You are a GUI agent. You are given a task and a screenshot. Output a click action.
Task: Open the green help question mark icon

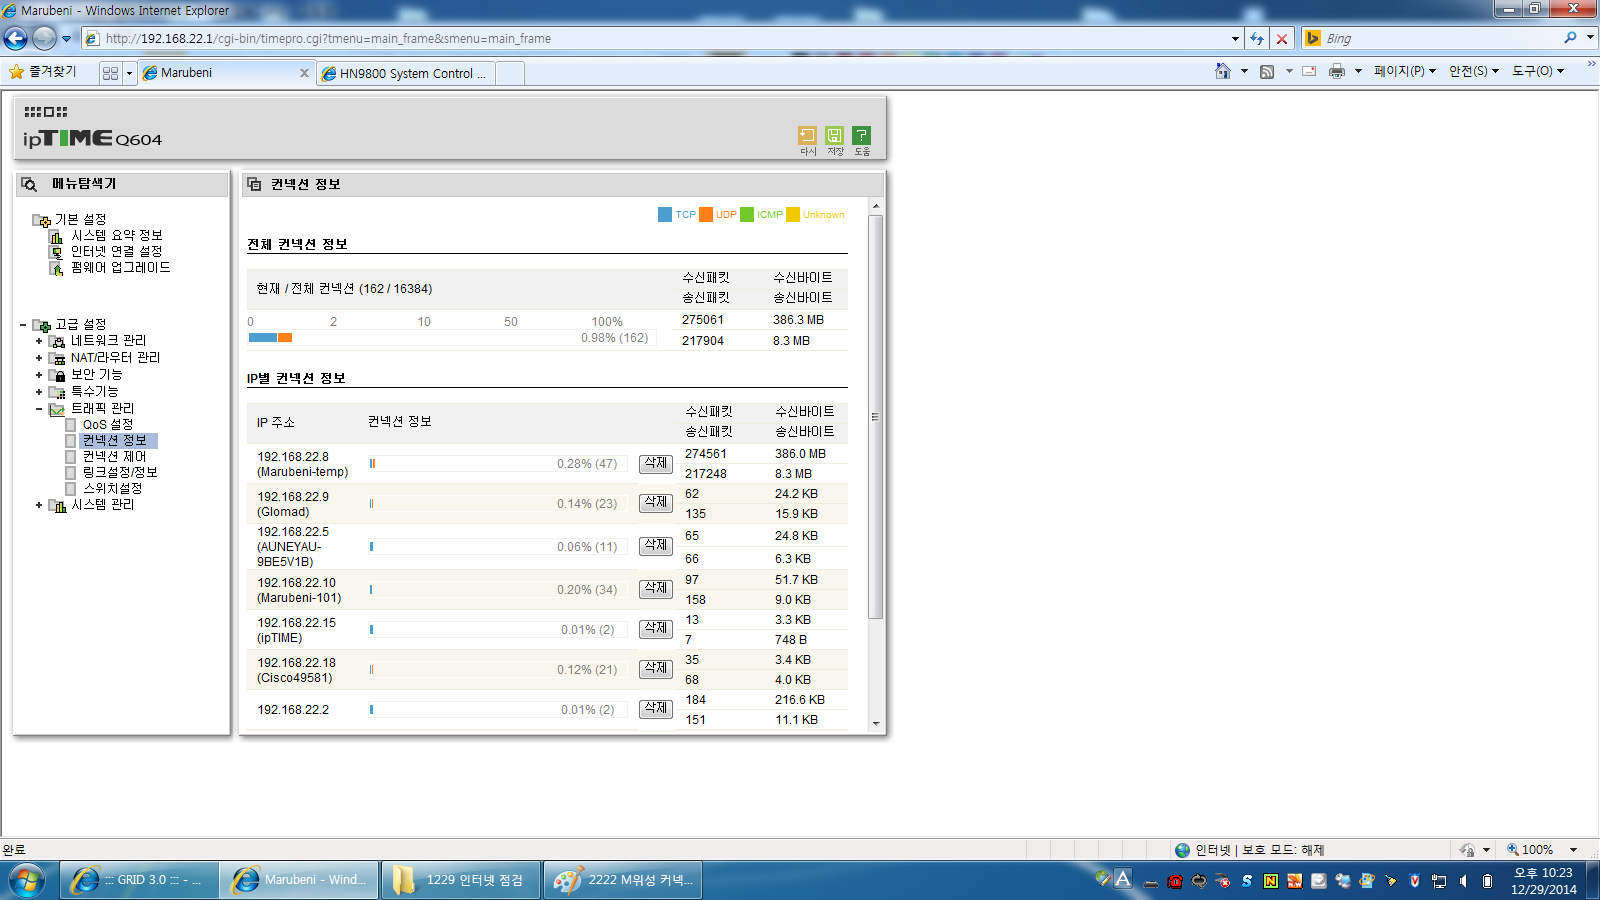(861, 135)
